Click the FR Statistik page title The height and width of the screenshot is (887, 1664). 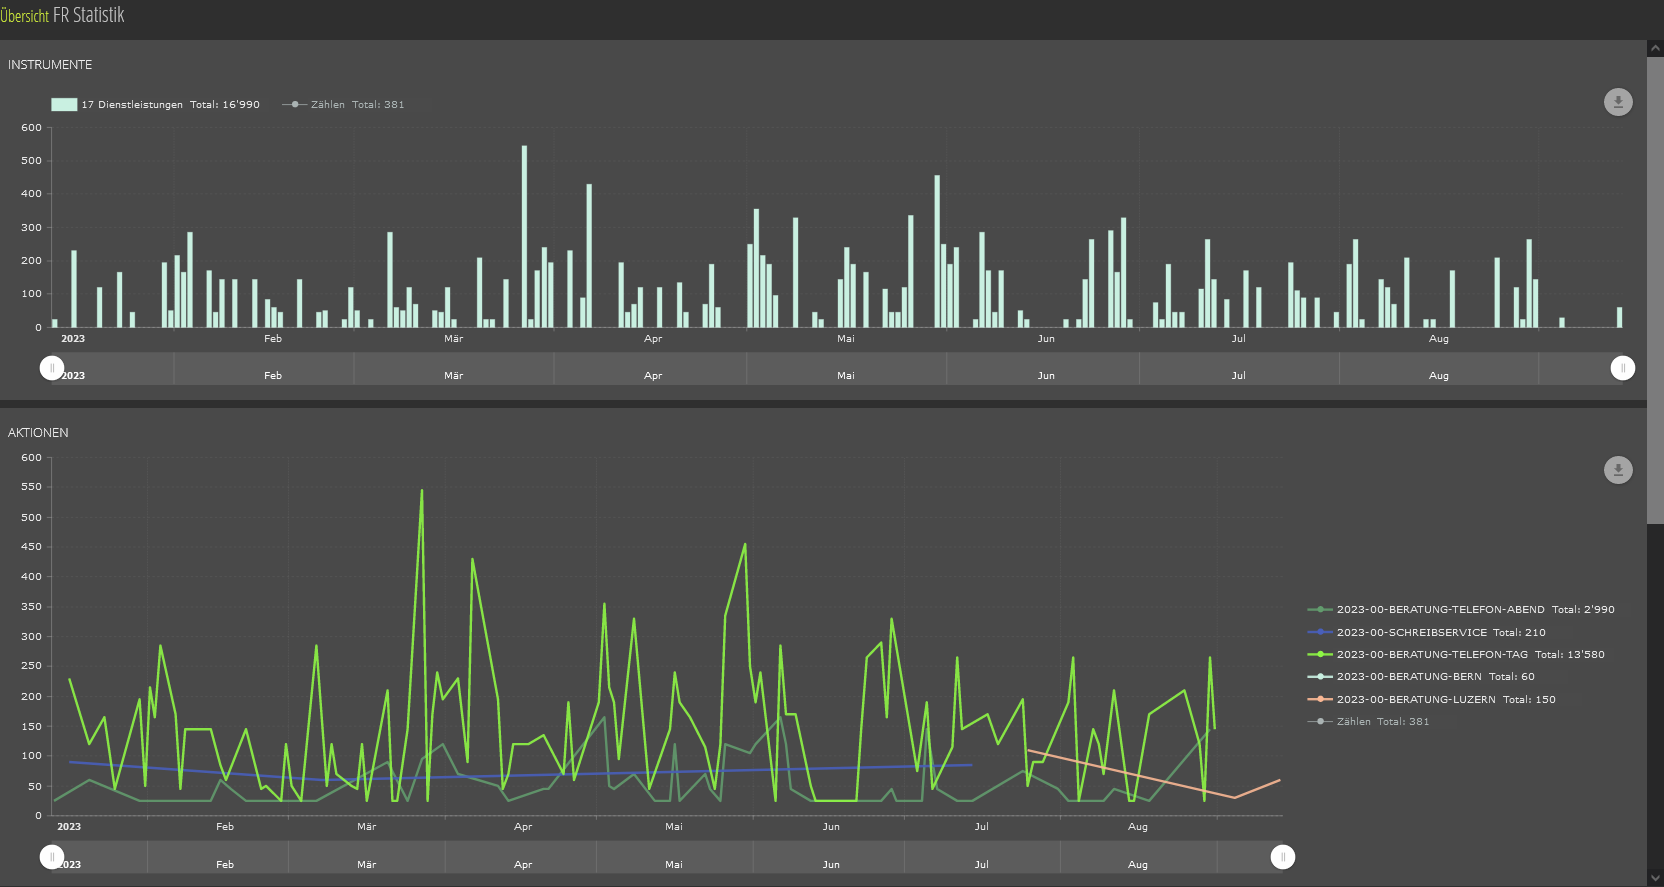pos(89,16)
